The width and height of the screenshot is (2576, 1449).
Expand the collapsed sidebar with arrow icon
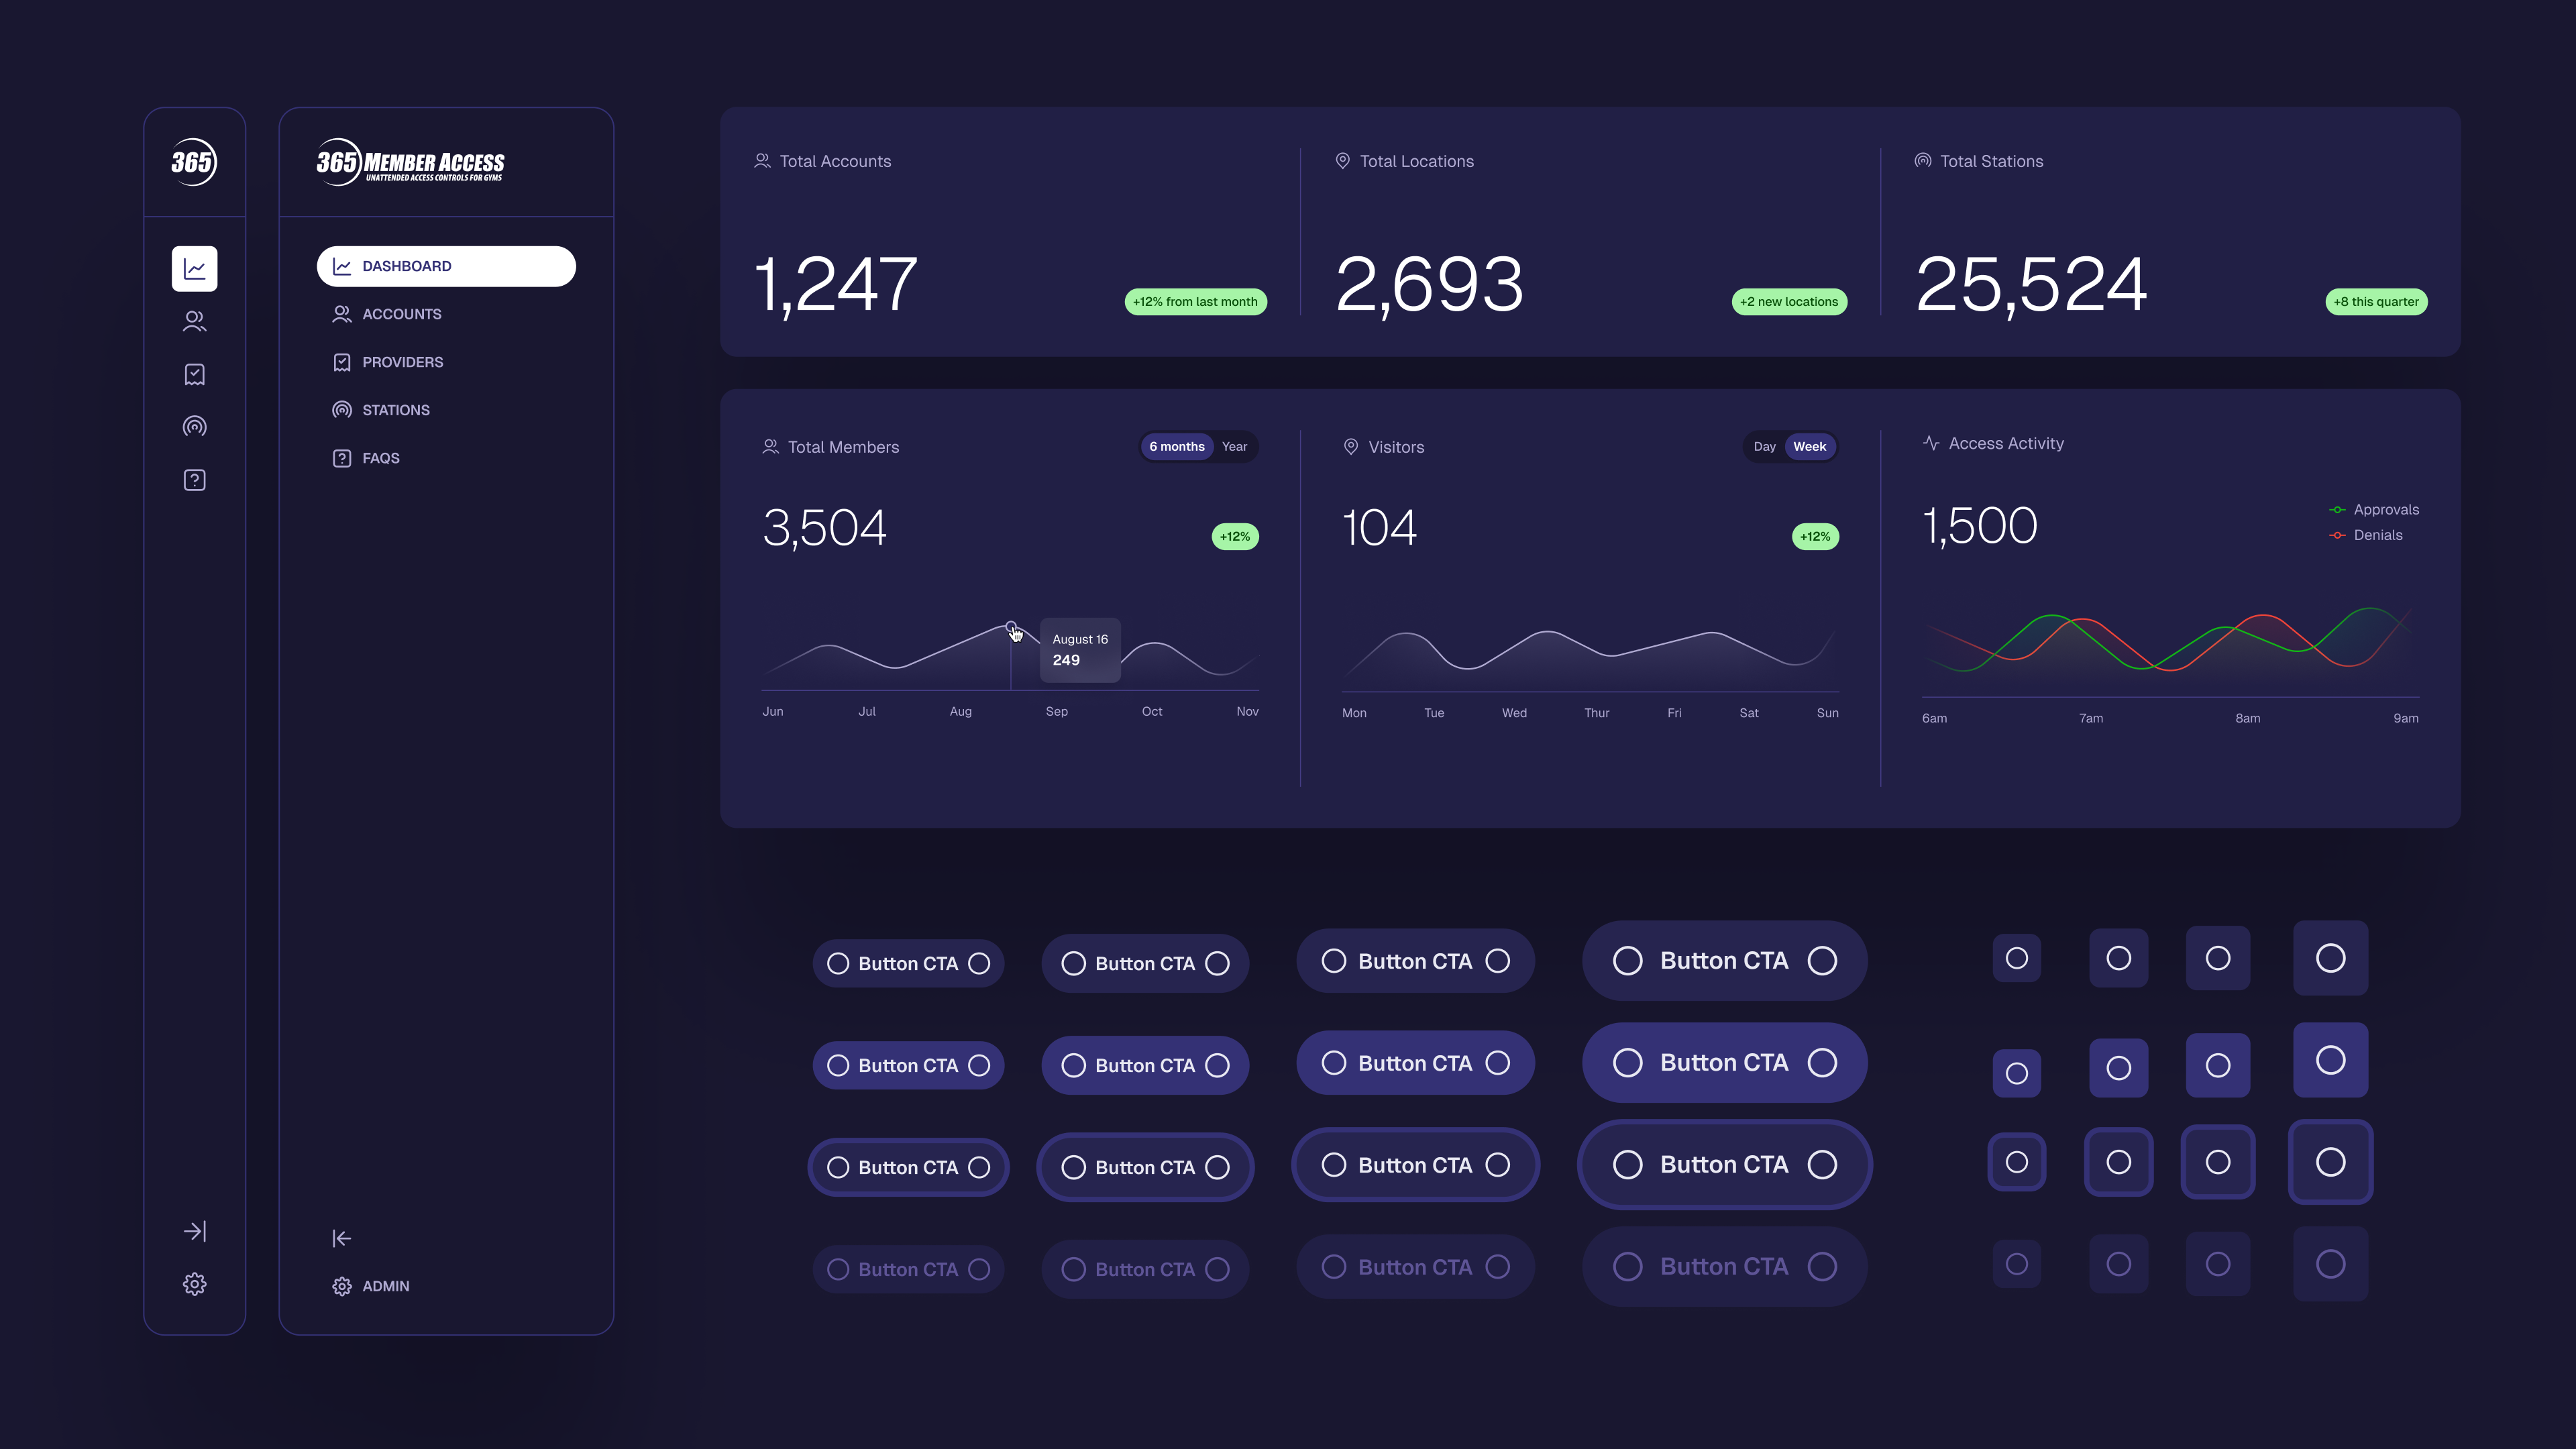[194, 1231]
